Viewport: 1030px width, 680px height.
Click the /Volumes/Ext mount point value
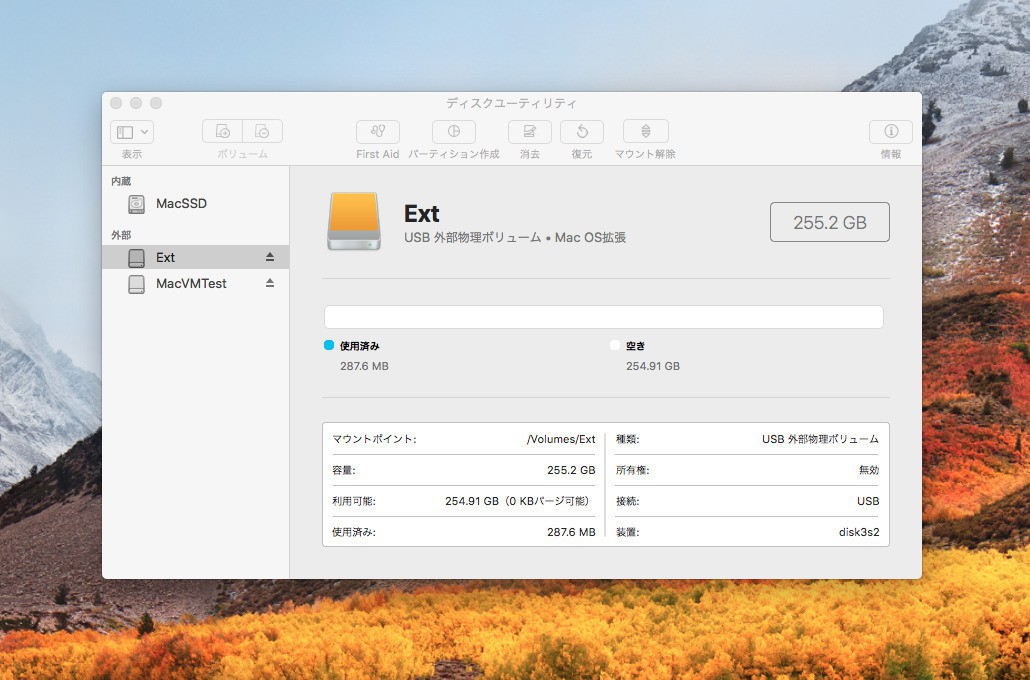click(560, 439)
